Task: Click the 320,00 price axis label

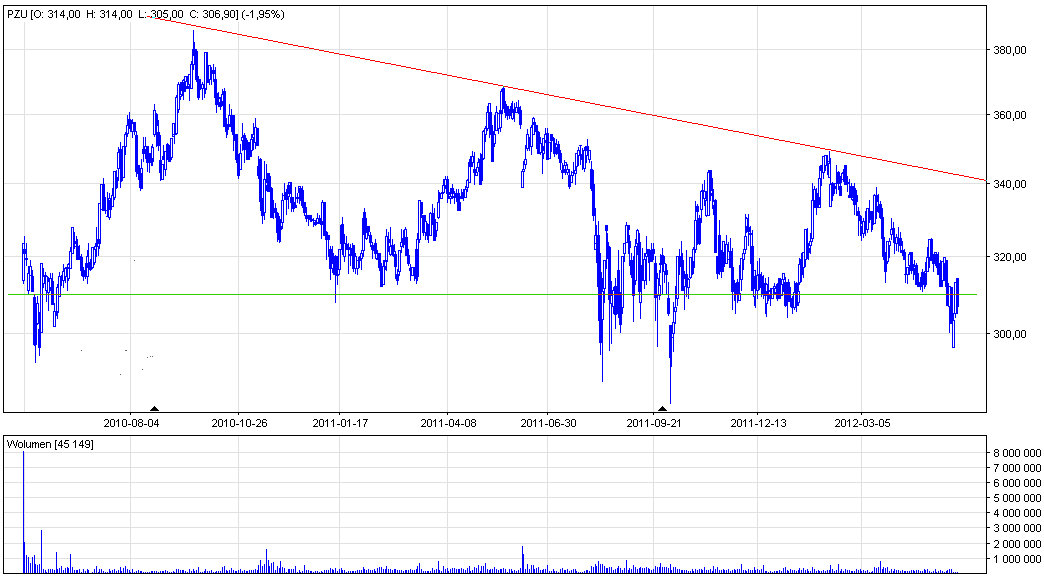Action: [1009, 258]
